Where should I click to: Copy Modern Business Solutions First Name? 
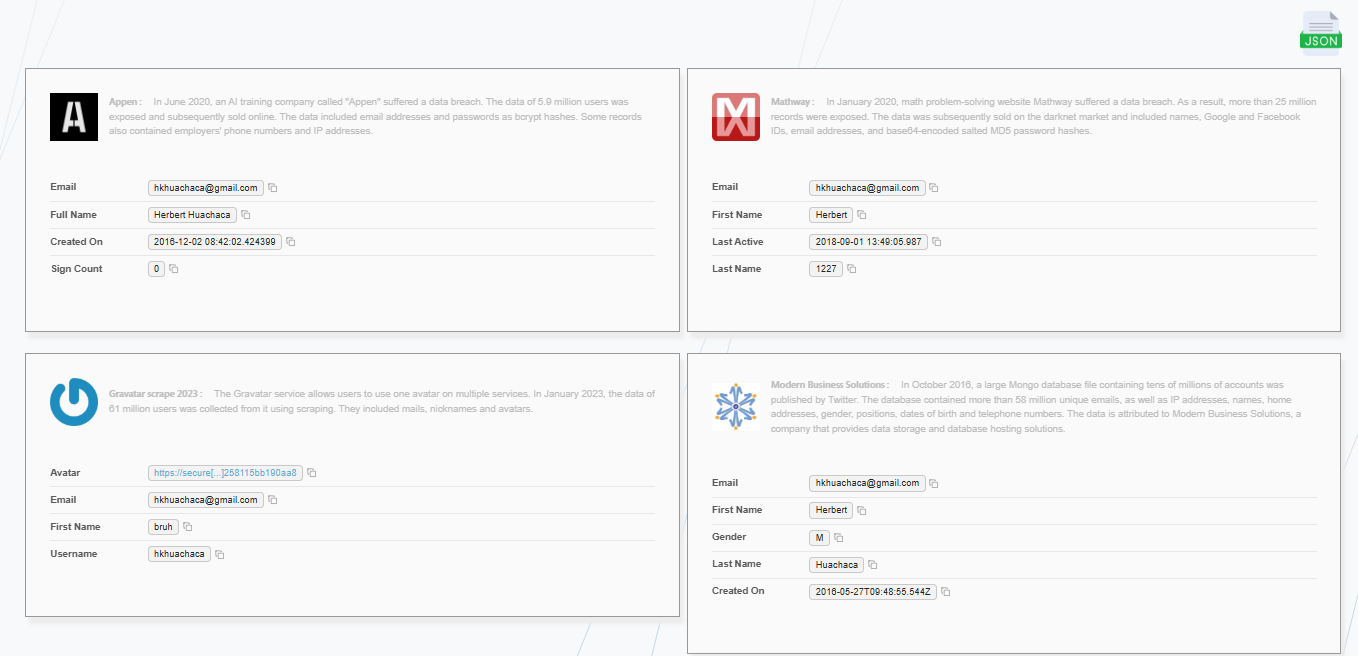[x=862, y=510]
